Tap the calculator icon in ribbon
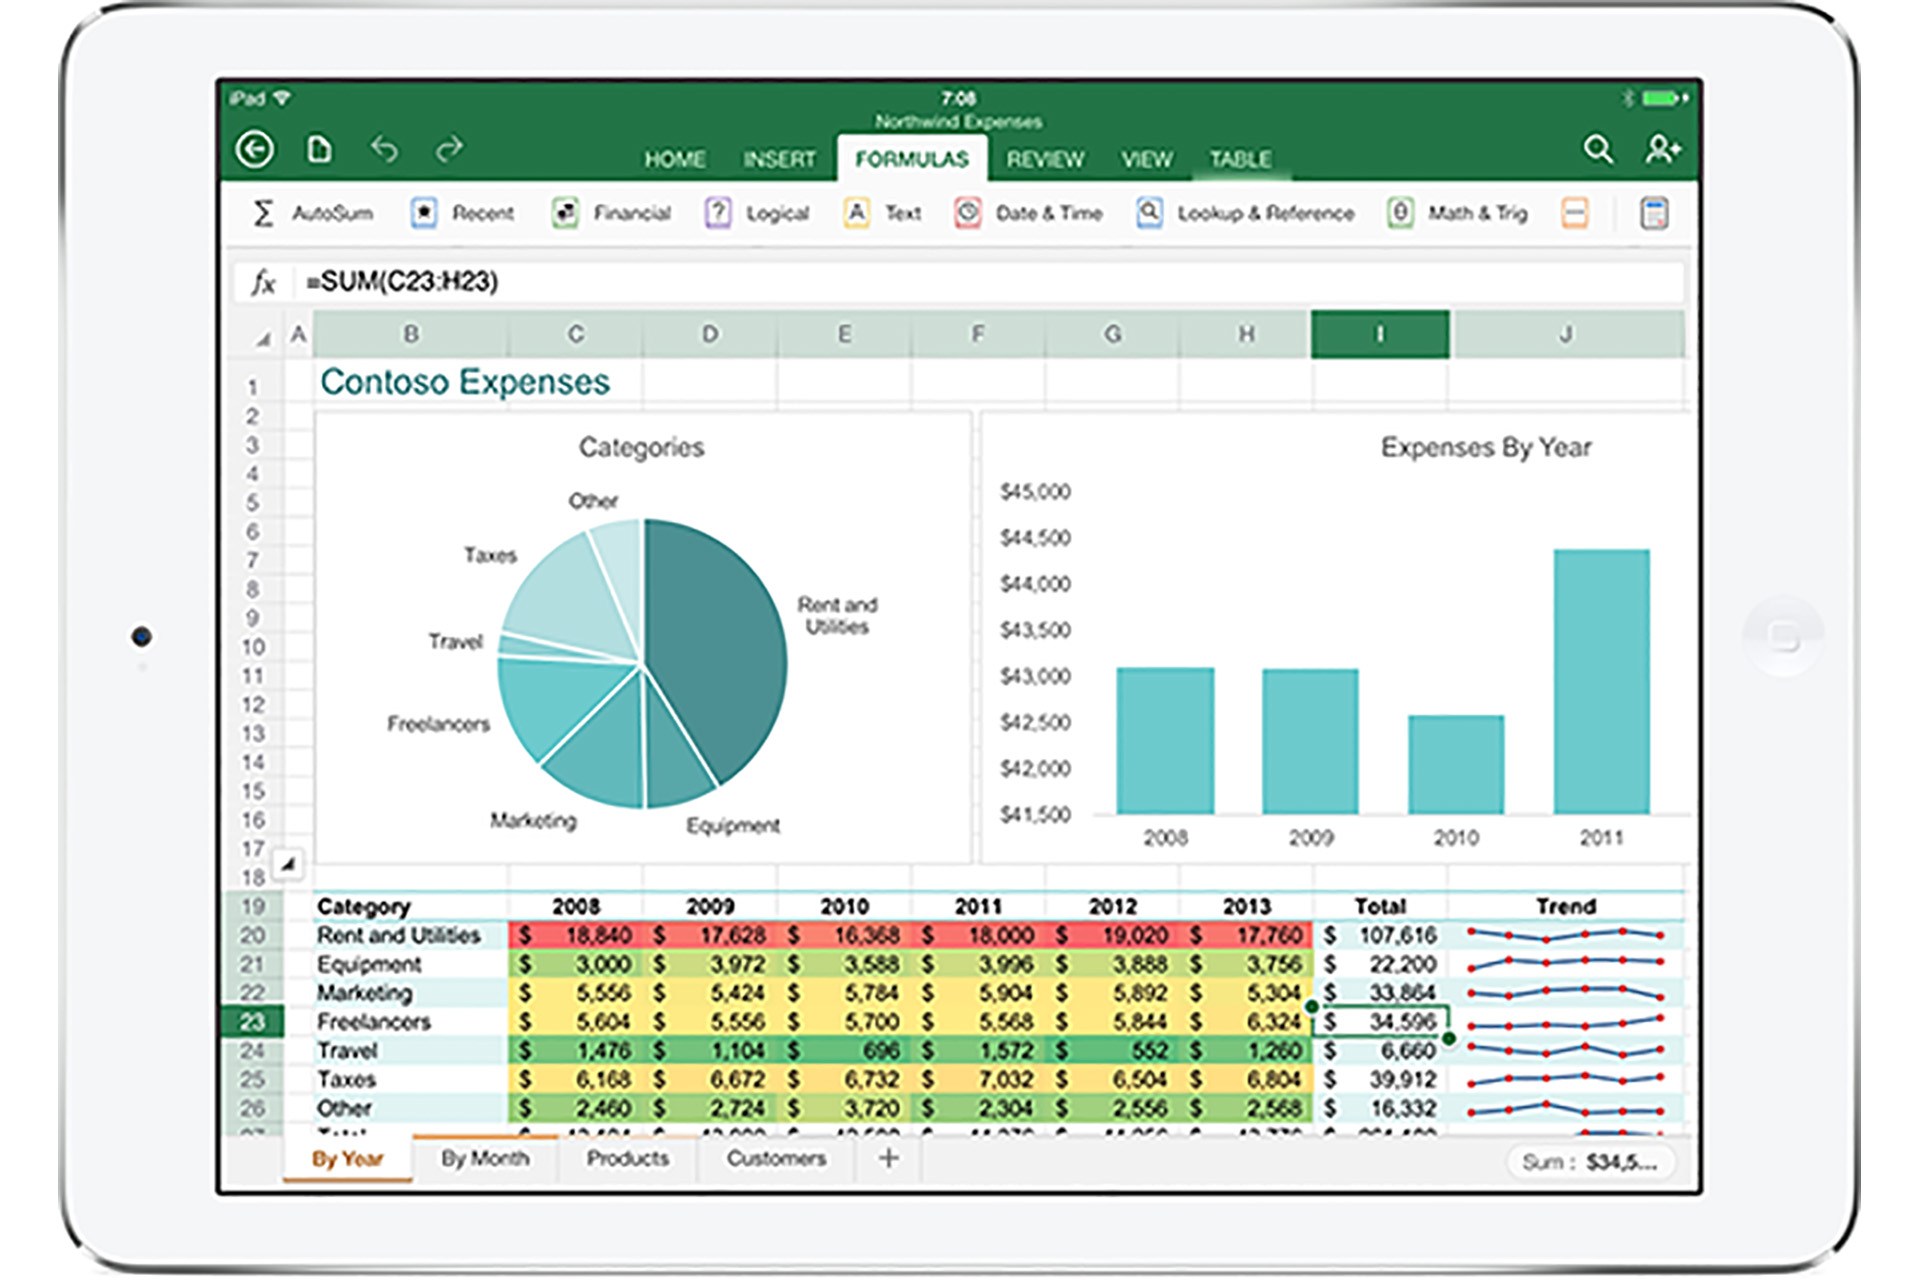This screenshot has width=1920, height=1280. click(x=1654, y=213)
